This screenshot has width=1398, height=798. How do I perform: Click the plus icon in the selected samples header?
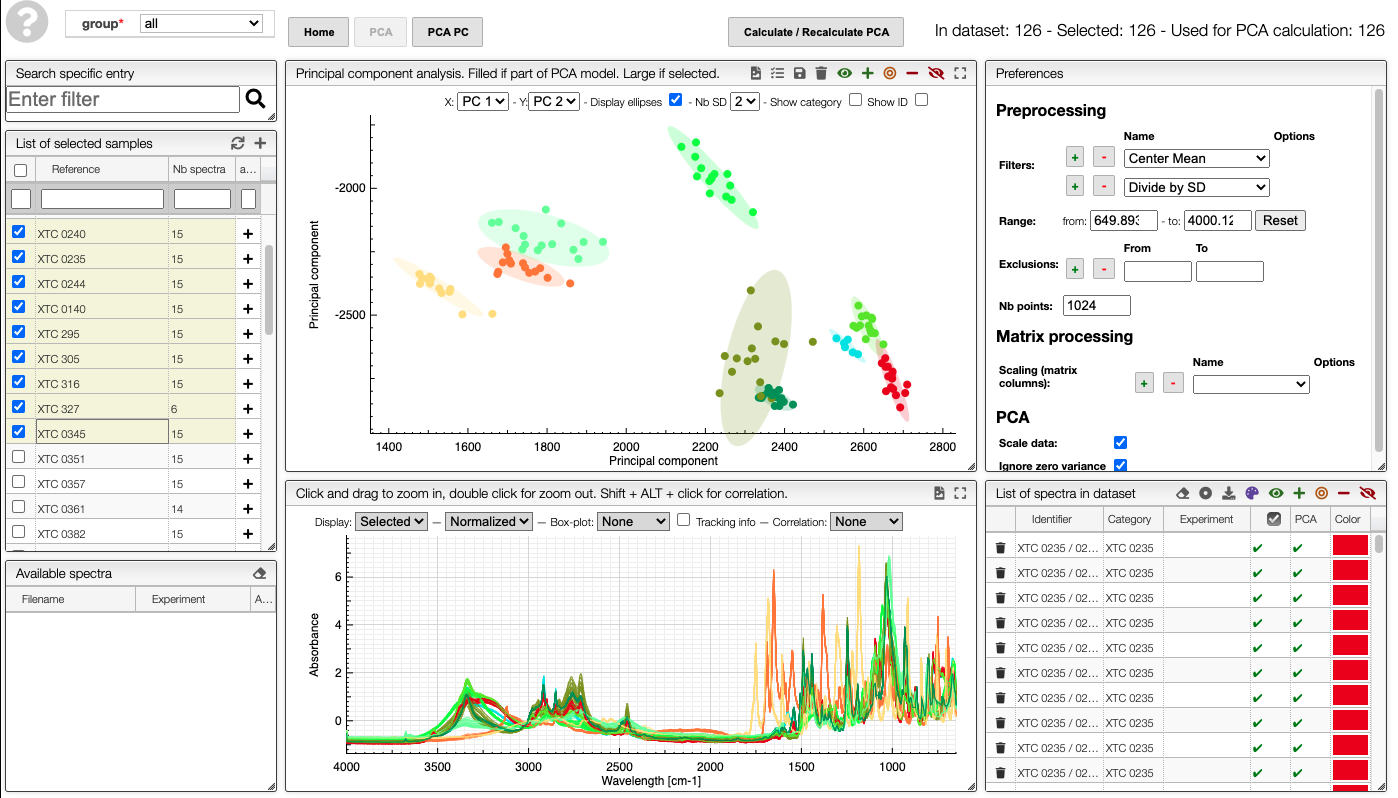point(260,143)
